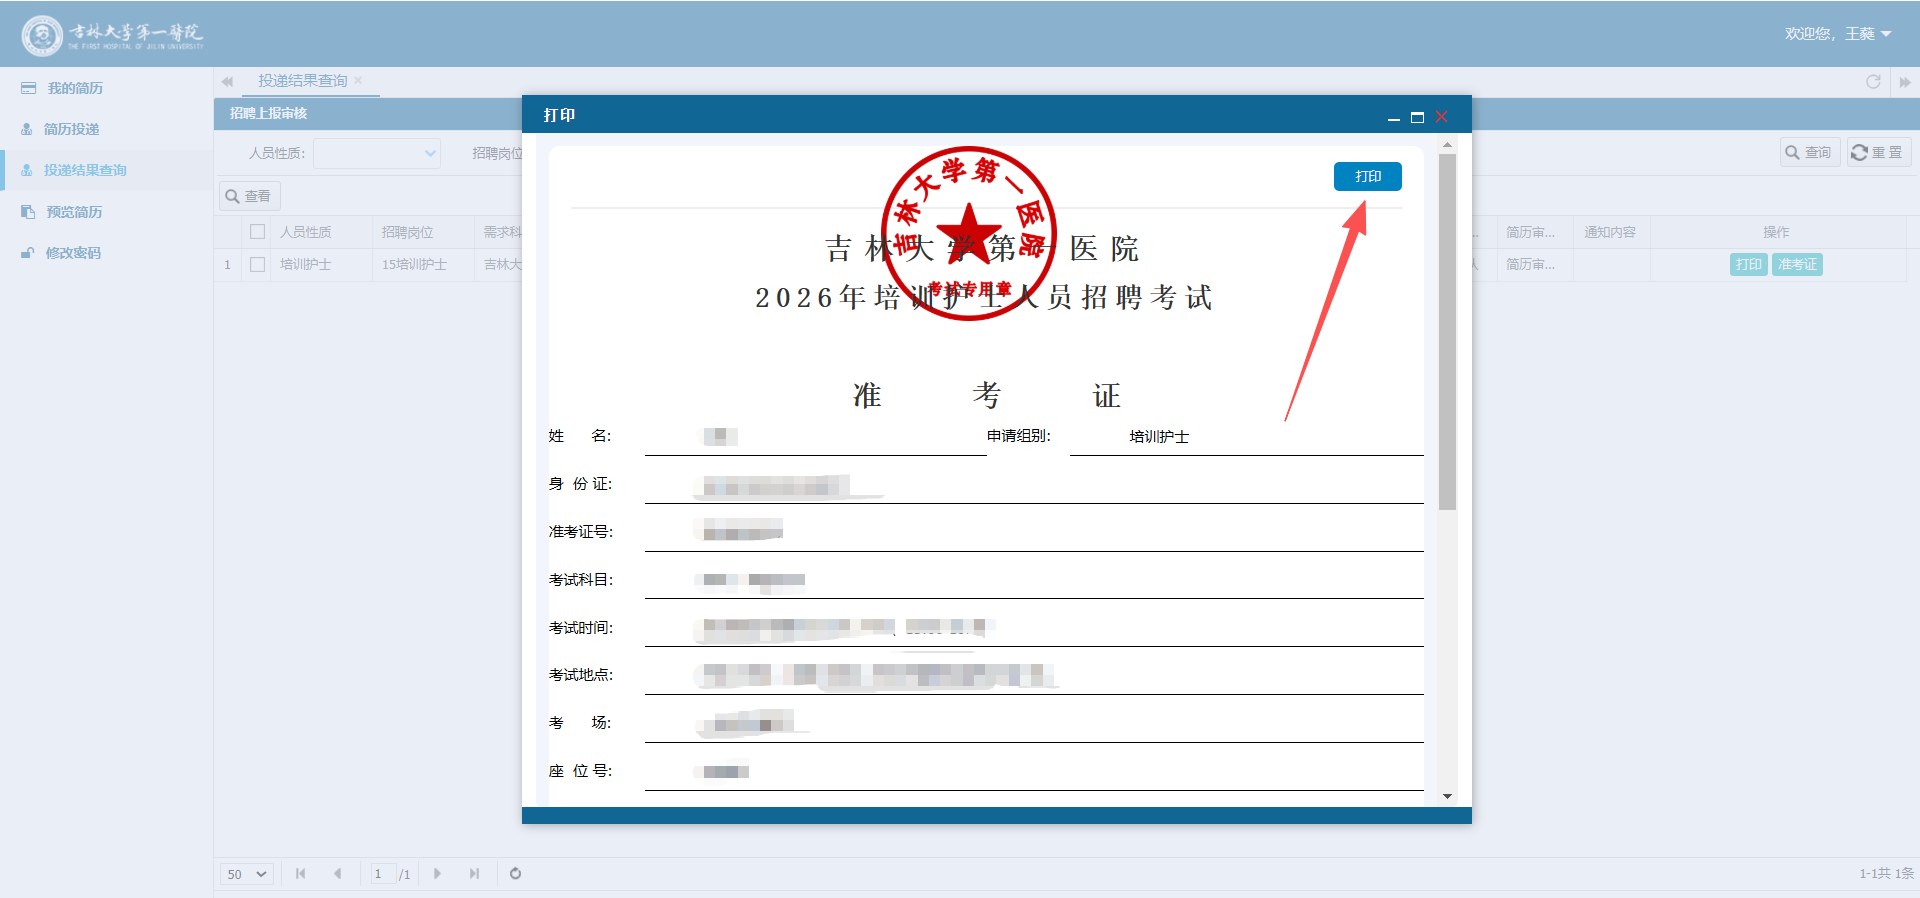This screenshot has height=898, width=1920.
Task: Click the 修改密码 lock icon
Action: pyautogui.click(x=28, y=253)
